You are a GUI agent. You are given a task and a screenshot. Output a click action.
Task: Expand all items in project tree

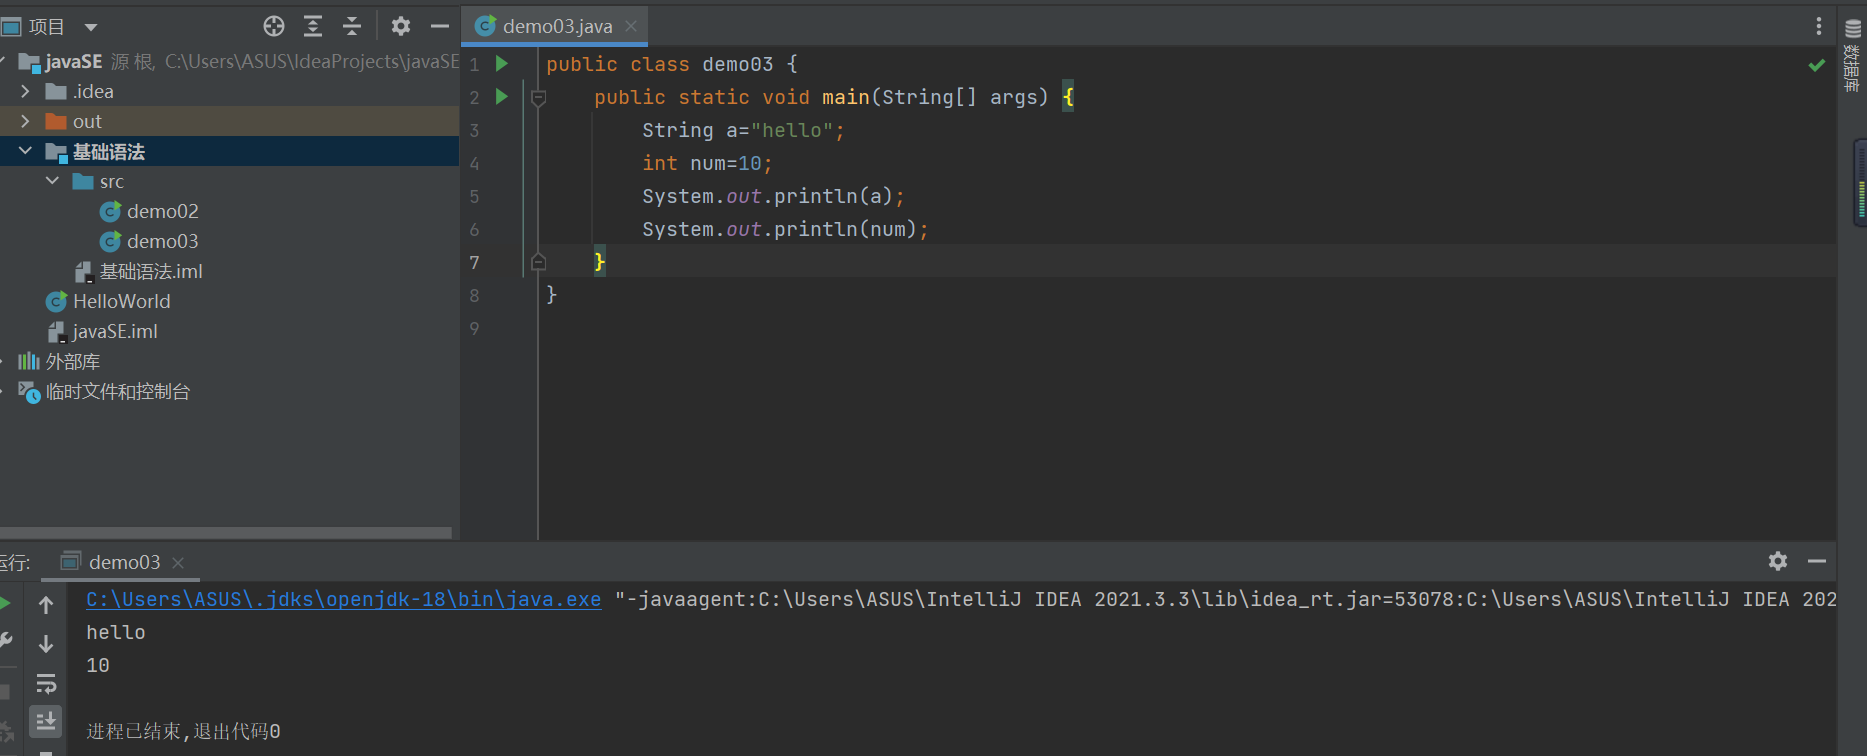tap(313, 26)
